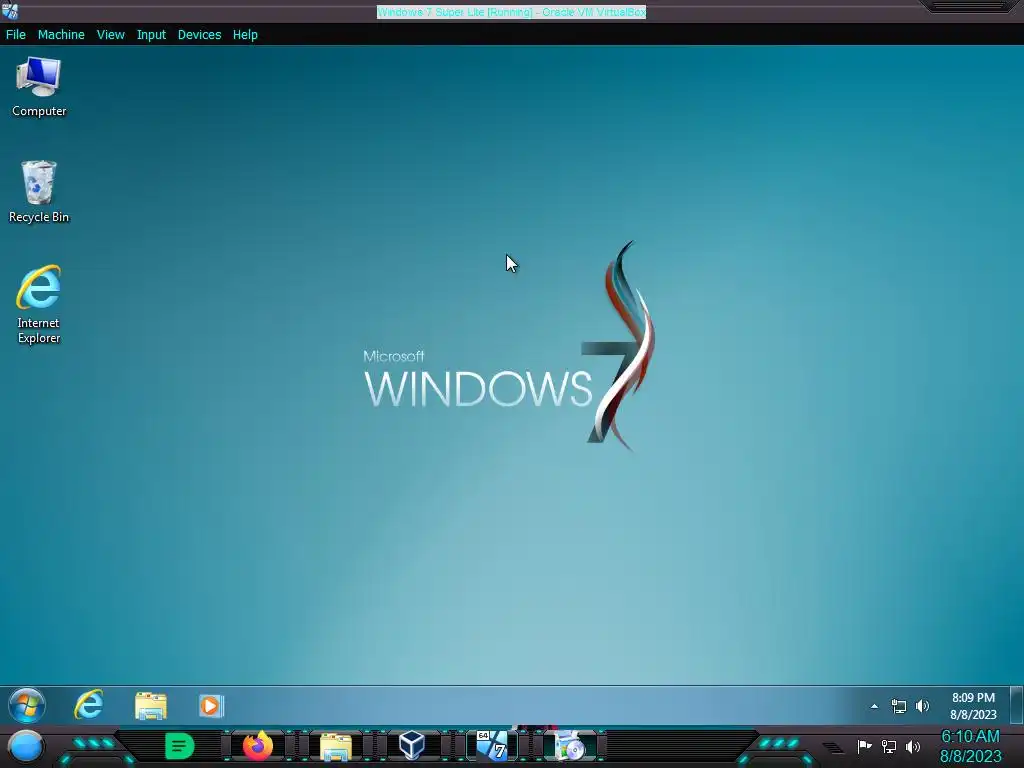Screen dimensions: 1024x768
Task: Open the View menu
Action: click(x=110, y=35)
